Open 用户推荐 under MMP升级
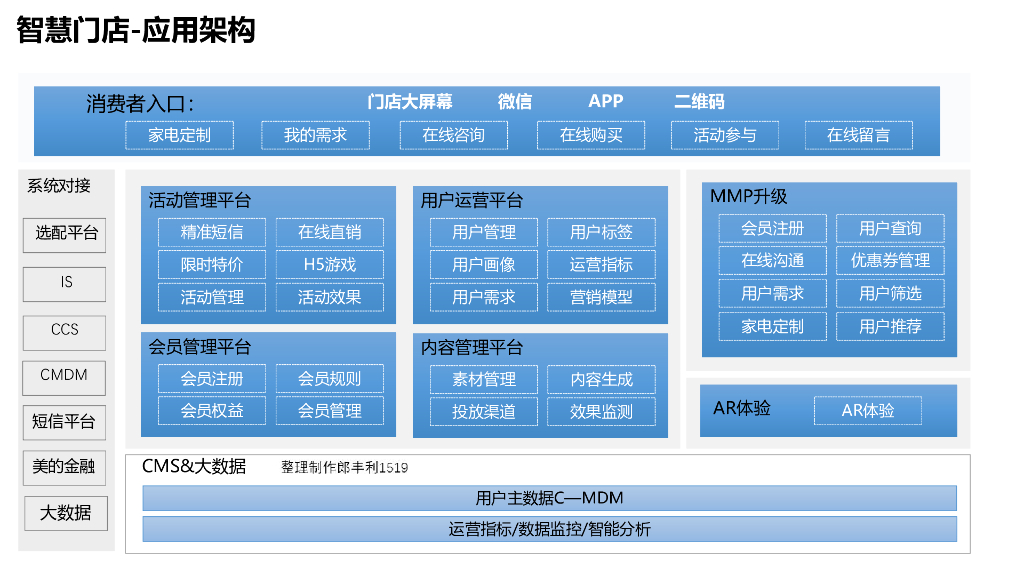Image resolution: width=1024 pixels, height=576 pixels. pos(891,326)
